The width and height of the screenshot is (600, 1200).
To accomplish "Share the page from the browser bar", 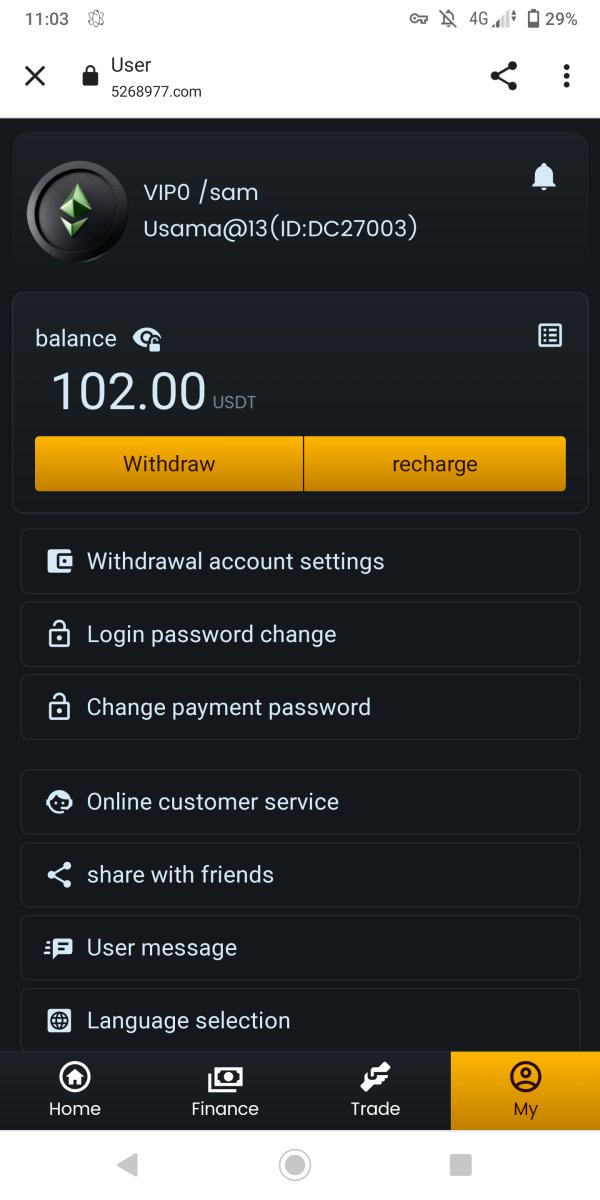I will coord(504,76).
